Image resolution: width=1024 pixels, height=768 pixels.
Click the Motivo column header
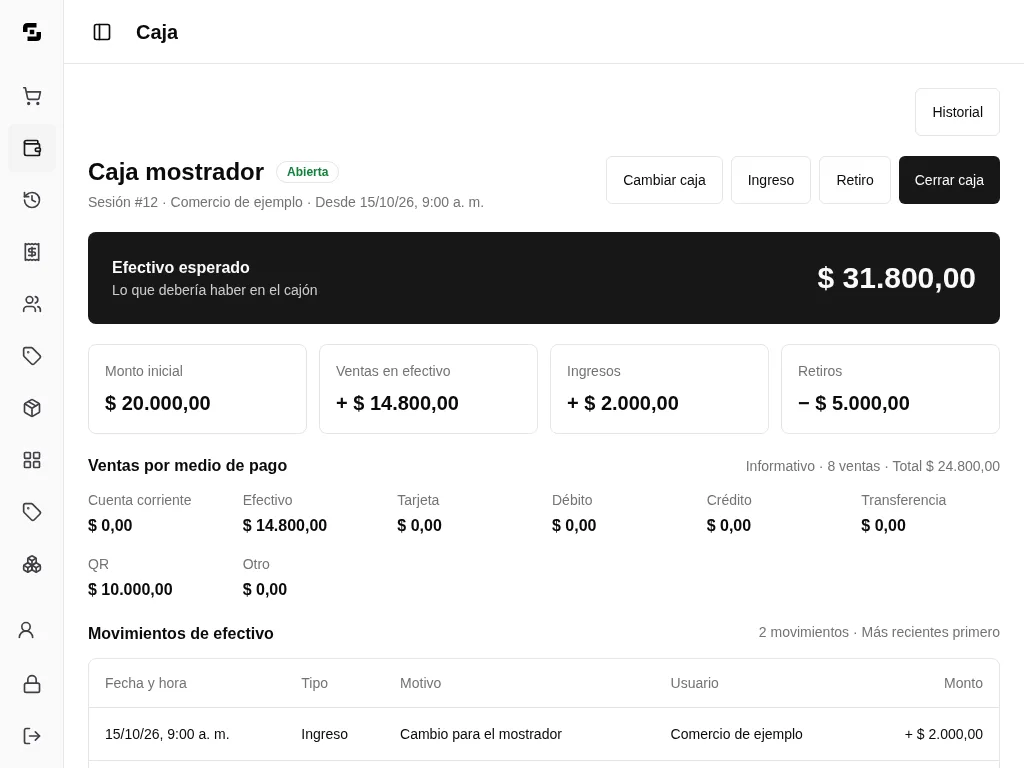tap(421, 683)
